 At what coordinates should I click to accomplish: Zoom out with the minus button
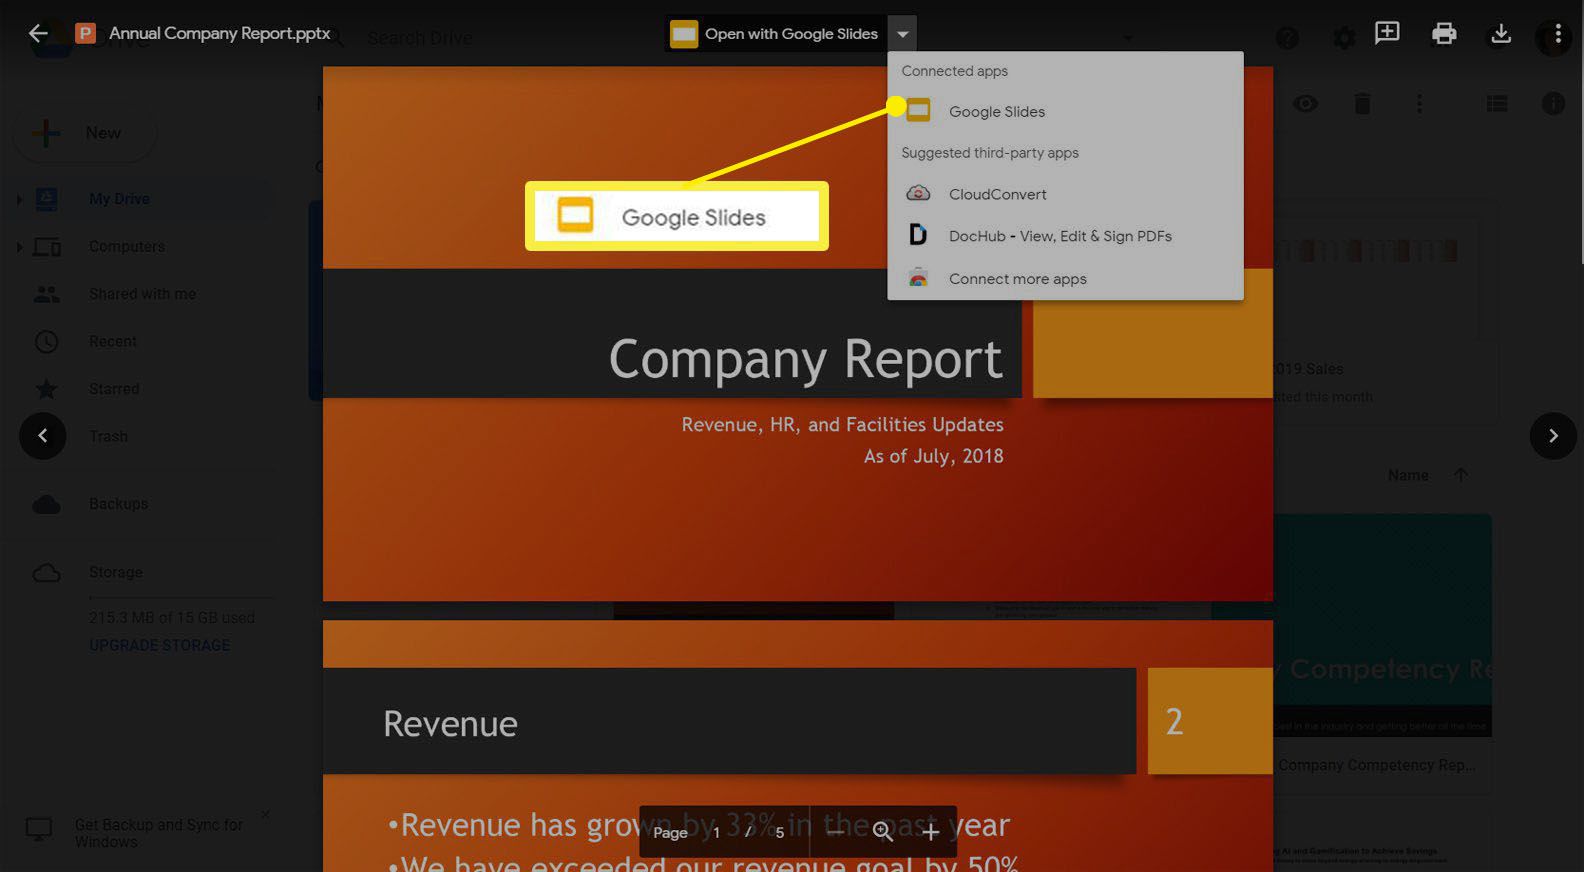[835, 832]
